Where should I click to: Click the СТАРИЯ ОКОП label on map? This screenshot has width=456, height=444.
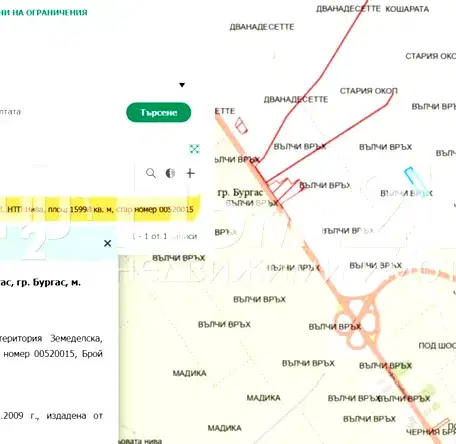[369, 91]
